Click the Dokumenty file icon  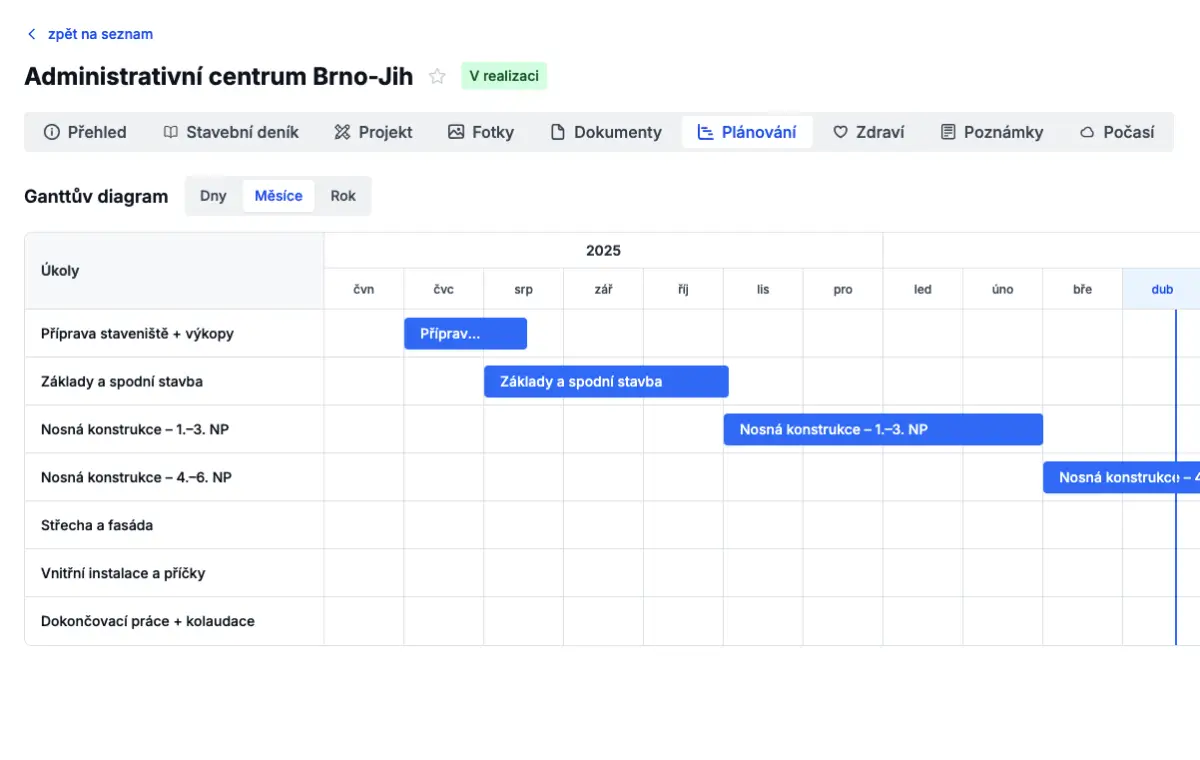(x=558, y=132)
